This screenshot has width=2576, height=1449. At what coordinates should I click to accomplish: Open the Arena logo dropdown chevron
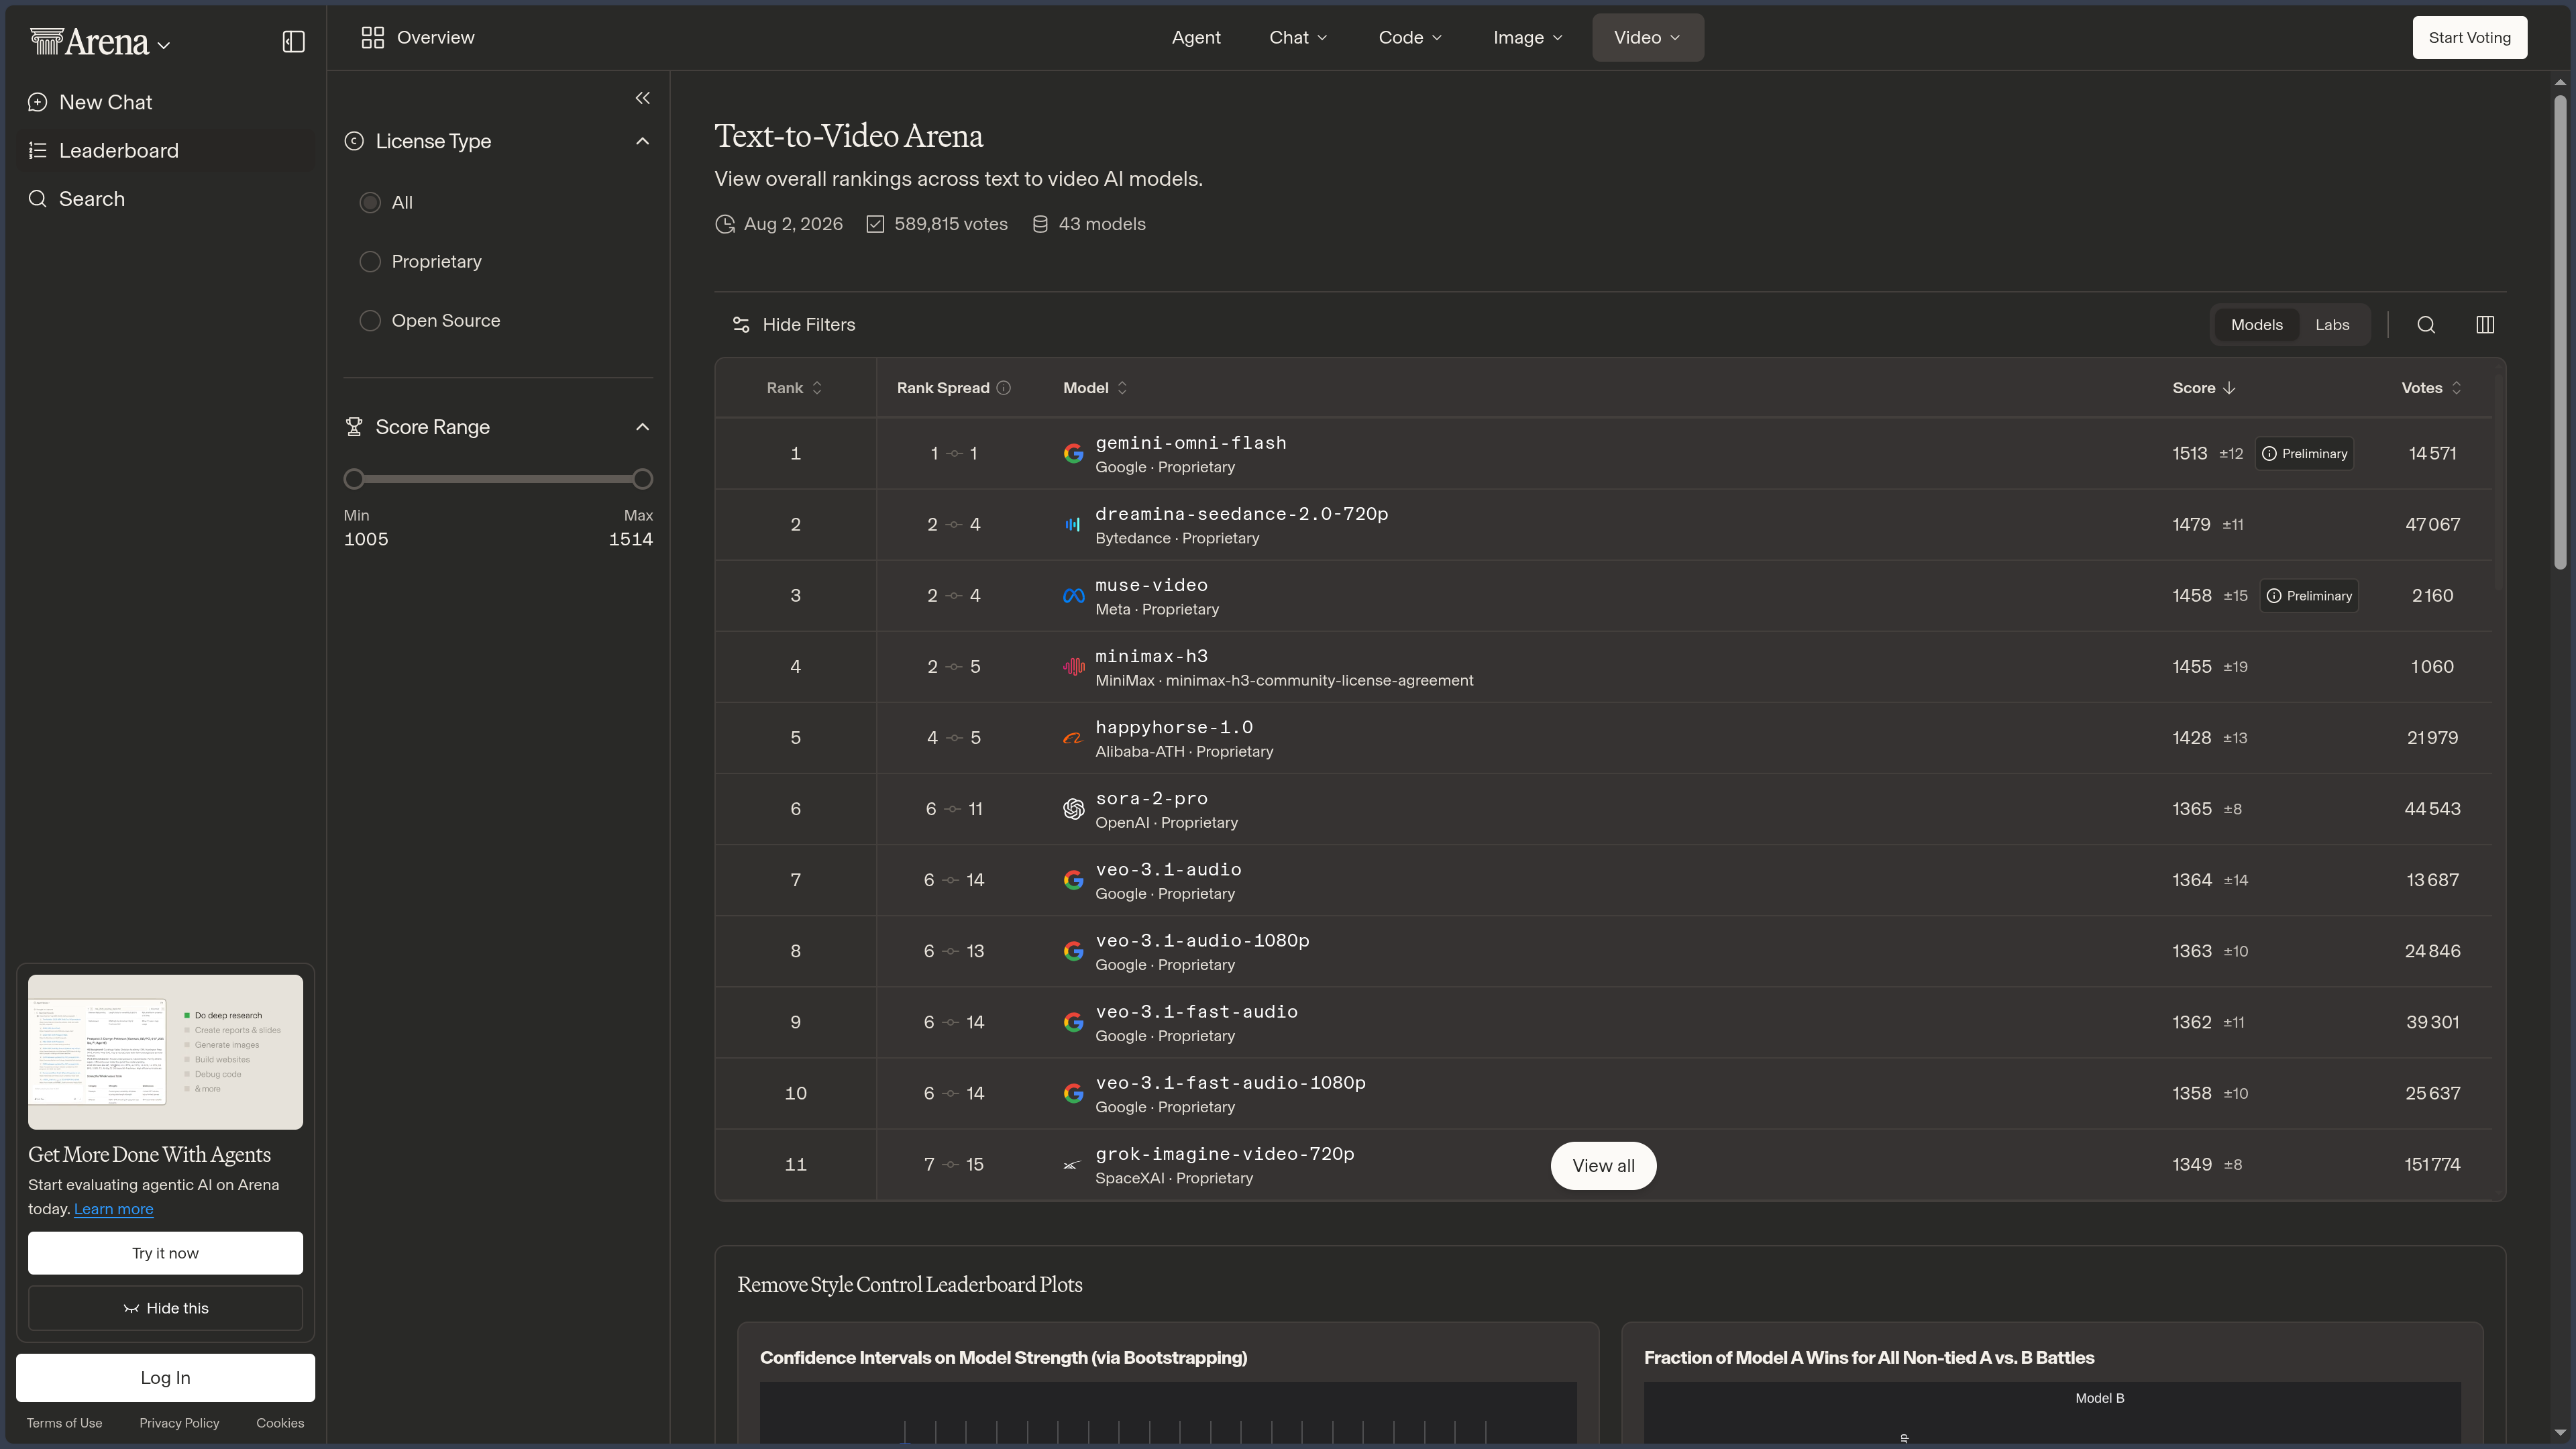pyautogui.click(x=164, y=45)
